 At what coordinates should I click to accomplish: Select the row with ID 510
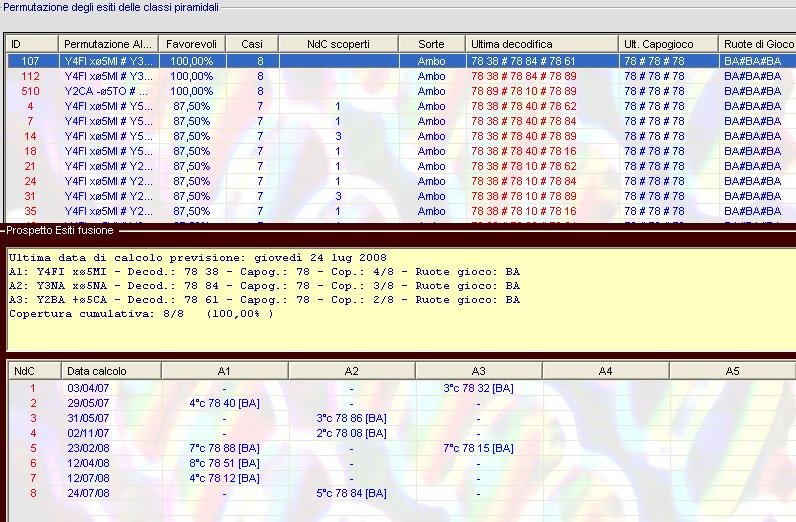pyautogui.click(x=401, y=91)
